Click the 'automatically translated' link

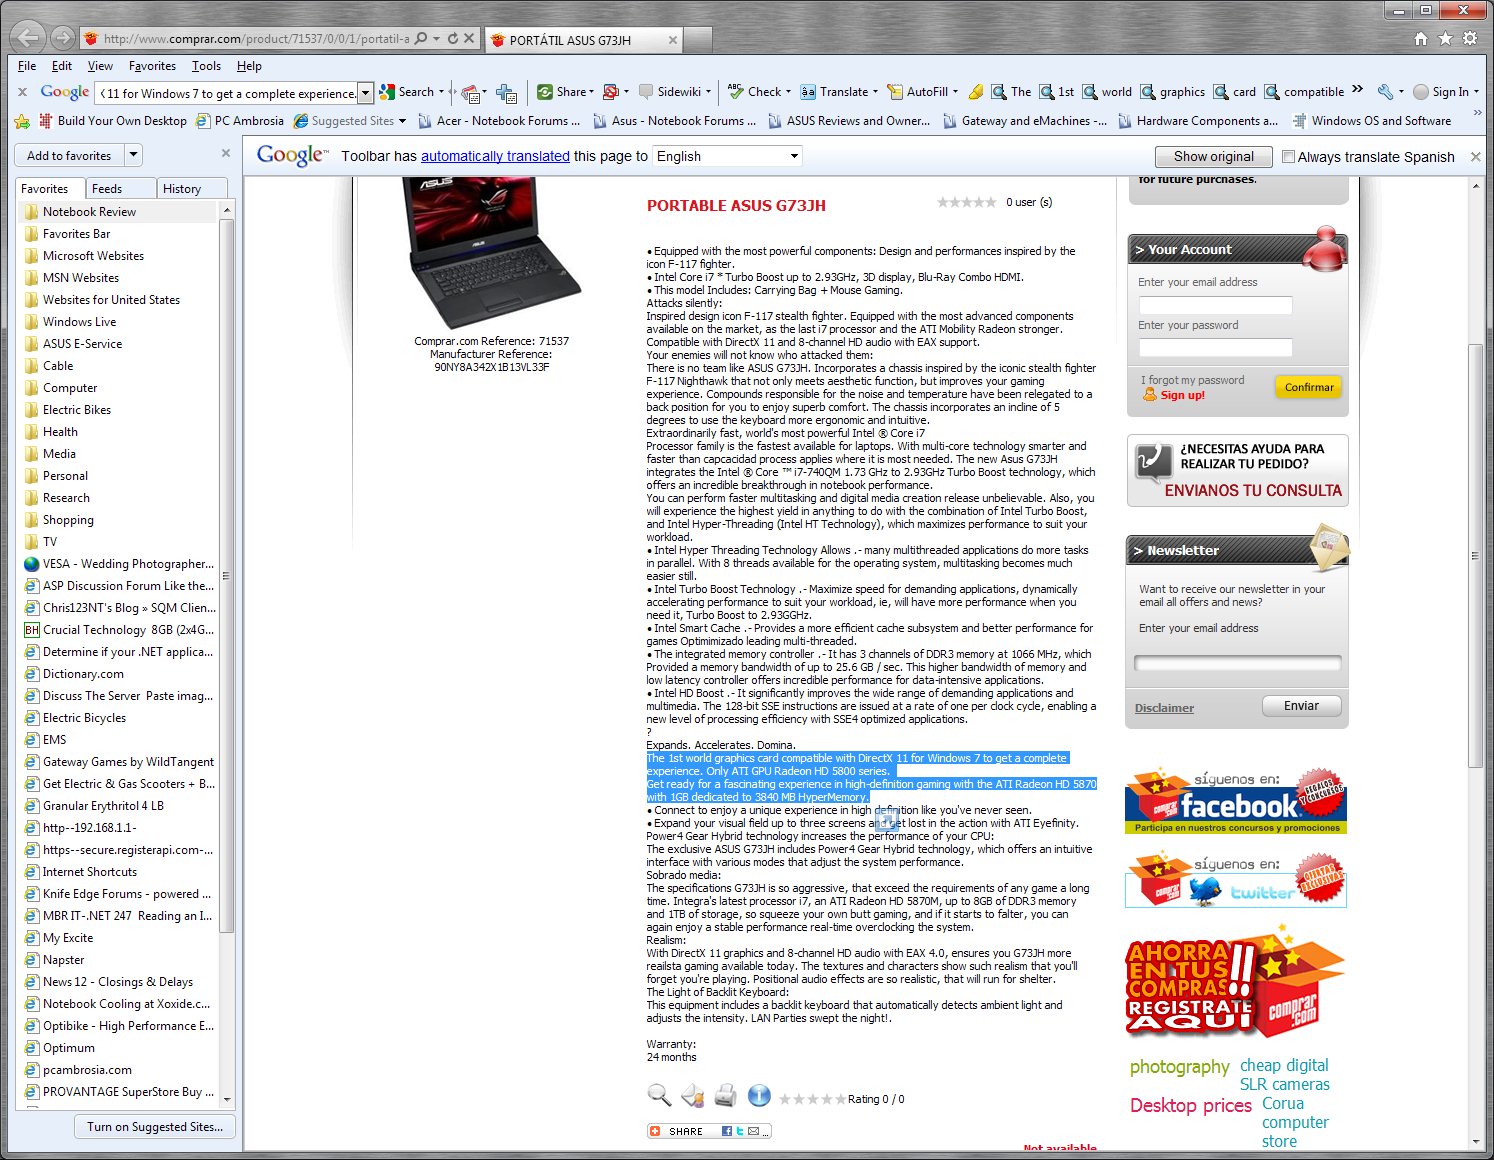coord(495,157)
